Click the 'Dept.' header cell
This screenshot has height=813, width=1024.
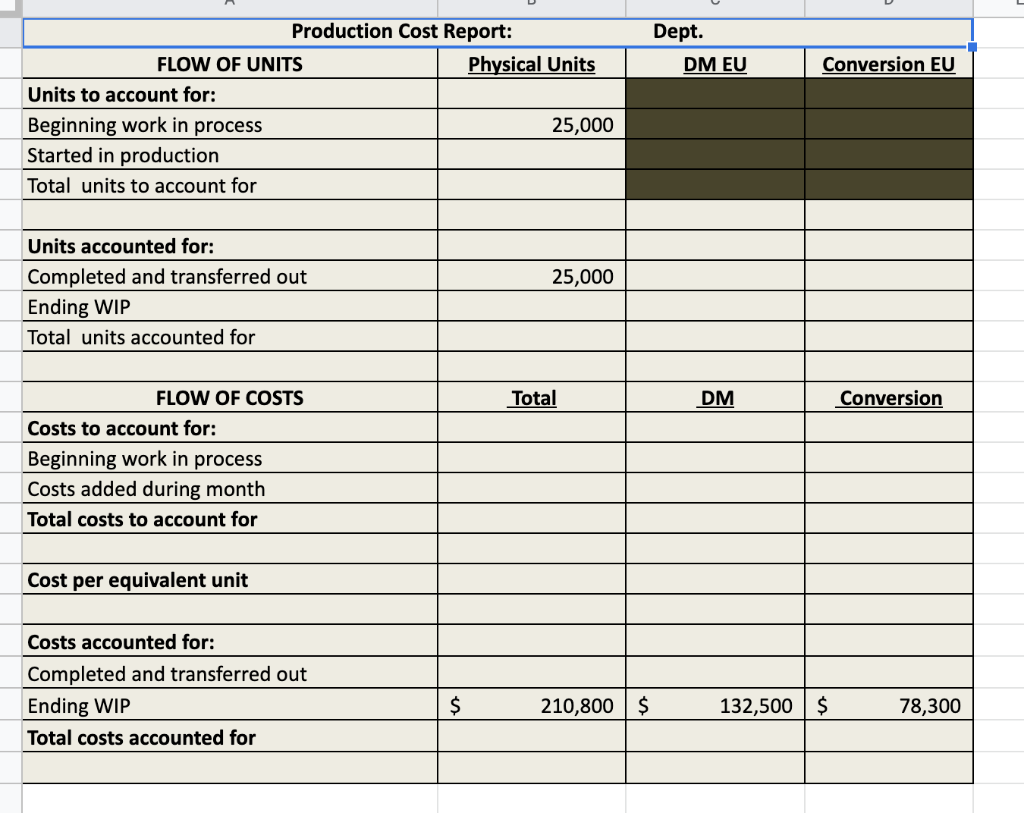pyautogui.click(x=678, y=31)
